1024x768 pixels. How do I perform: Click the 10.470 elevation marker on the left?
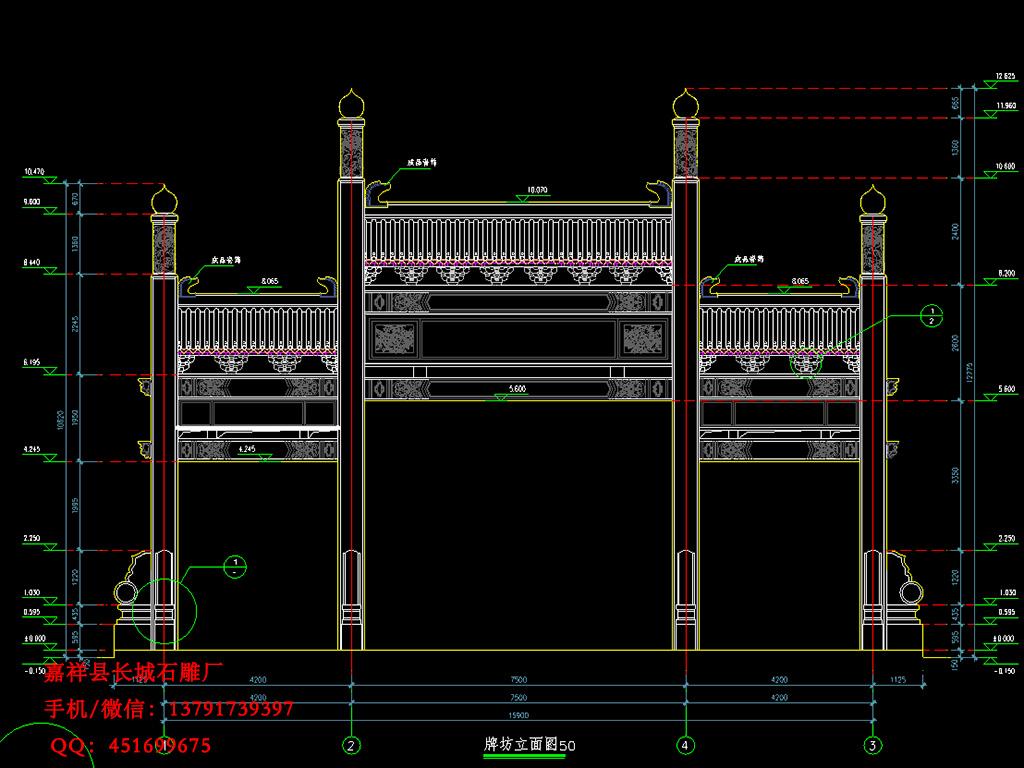click(35, 173)
